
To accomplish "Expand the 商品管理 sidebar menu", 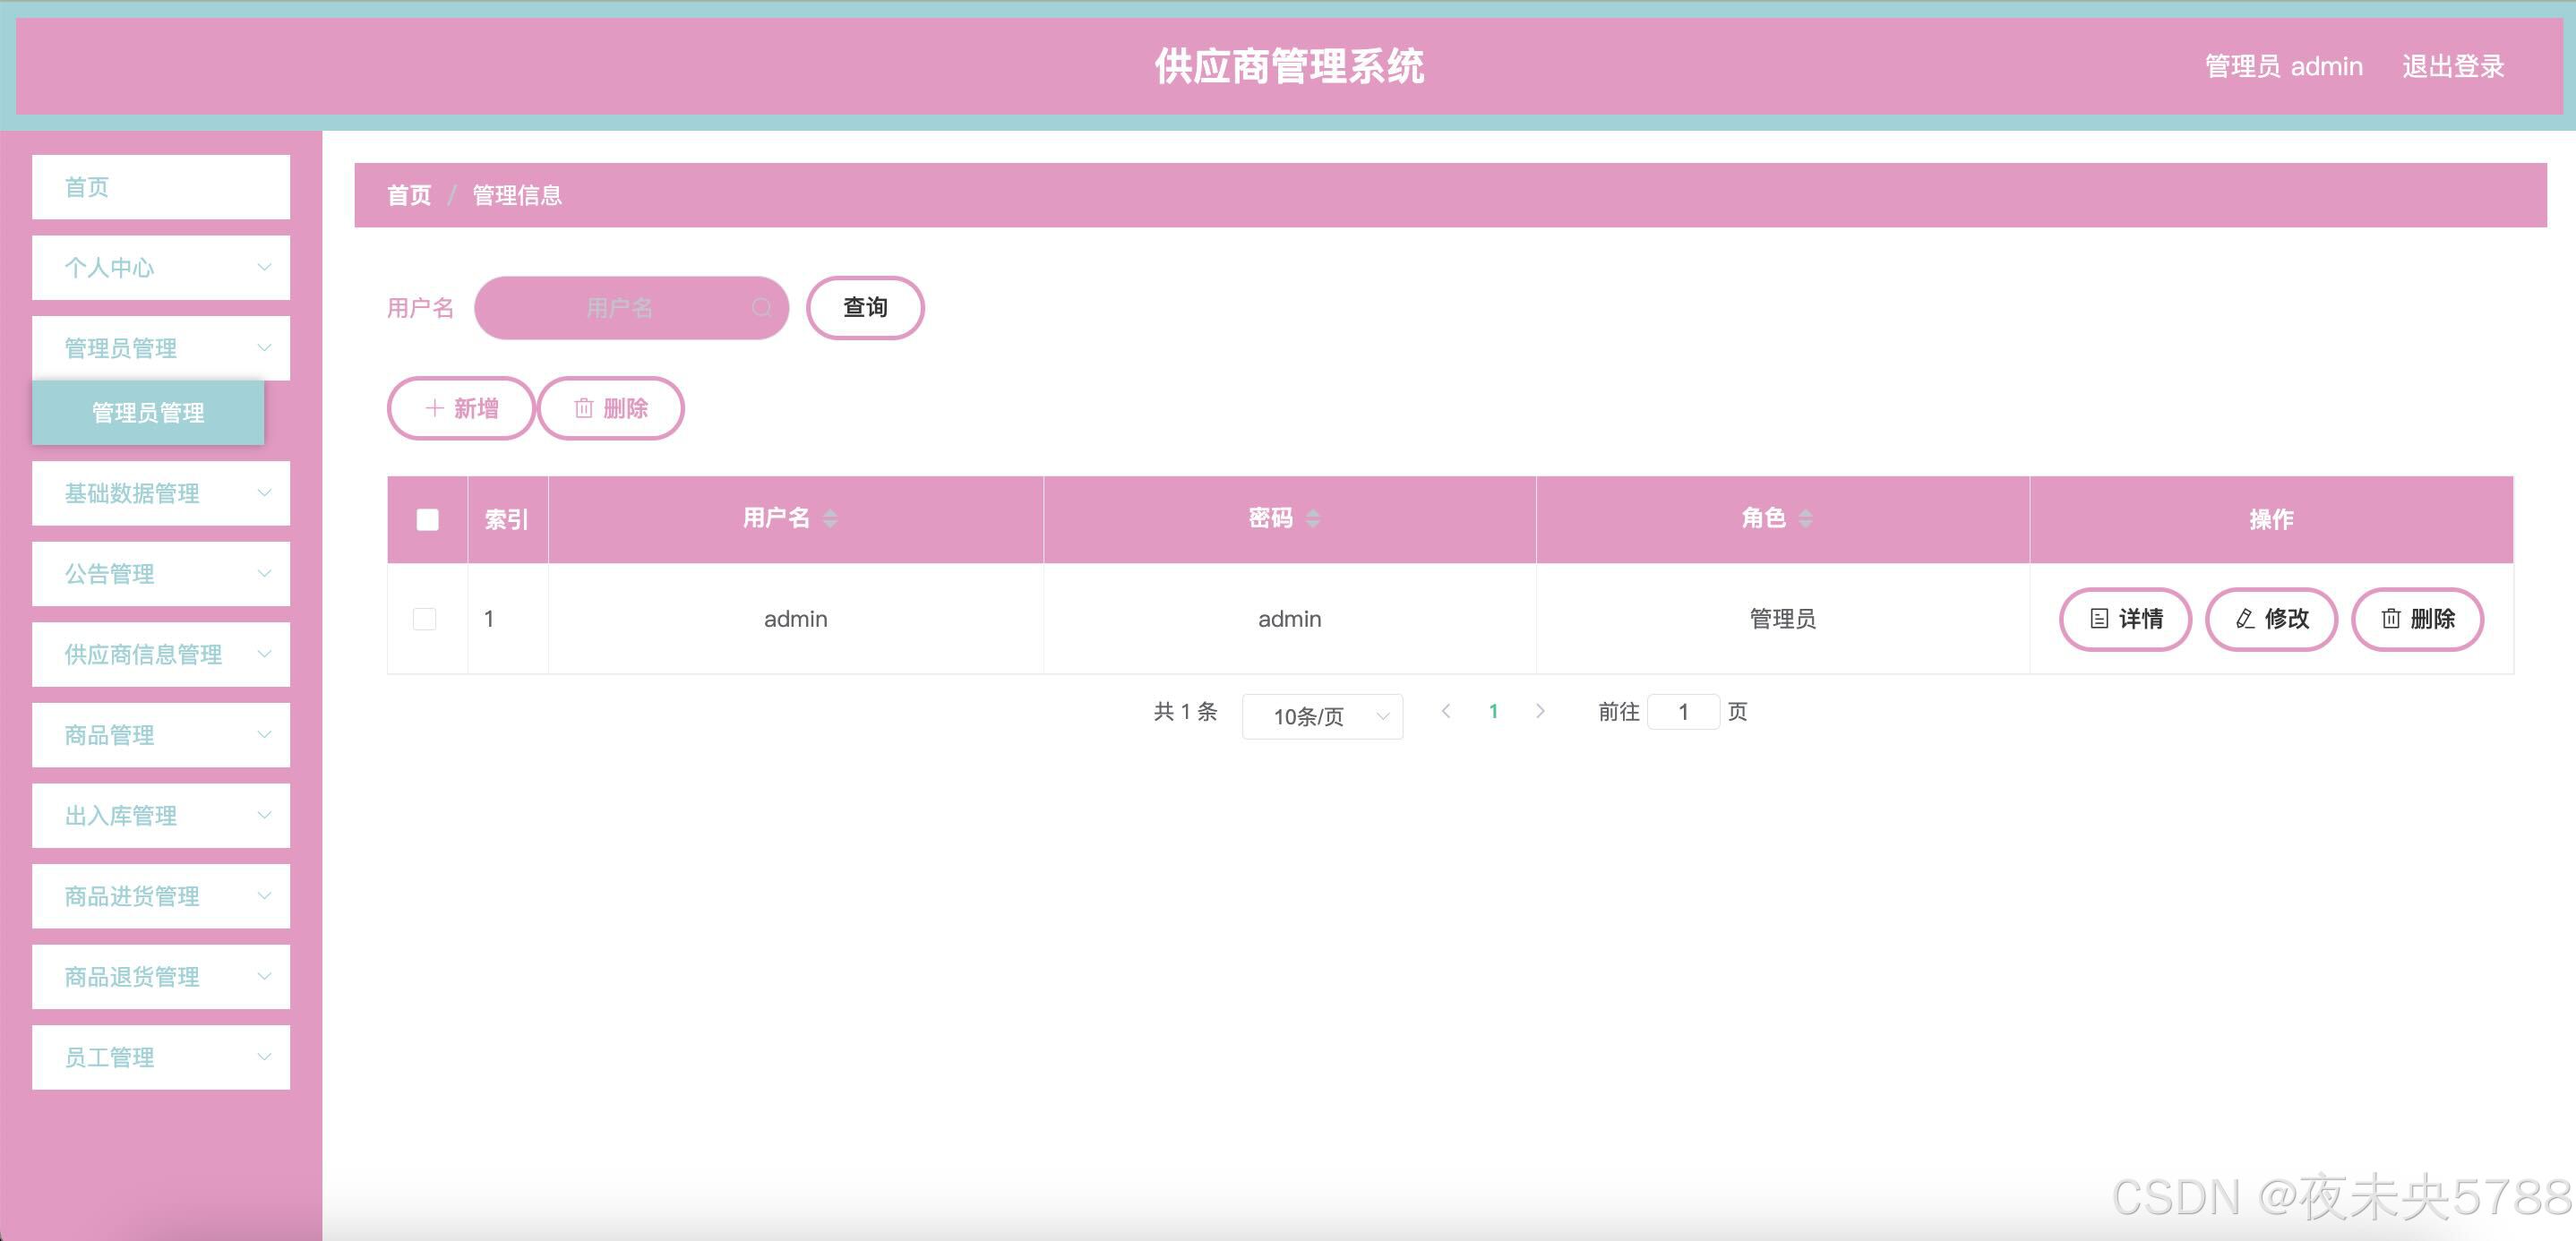I will click(161, 735).
